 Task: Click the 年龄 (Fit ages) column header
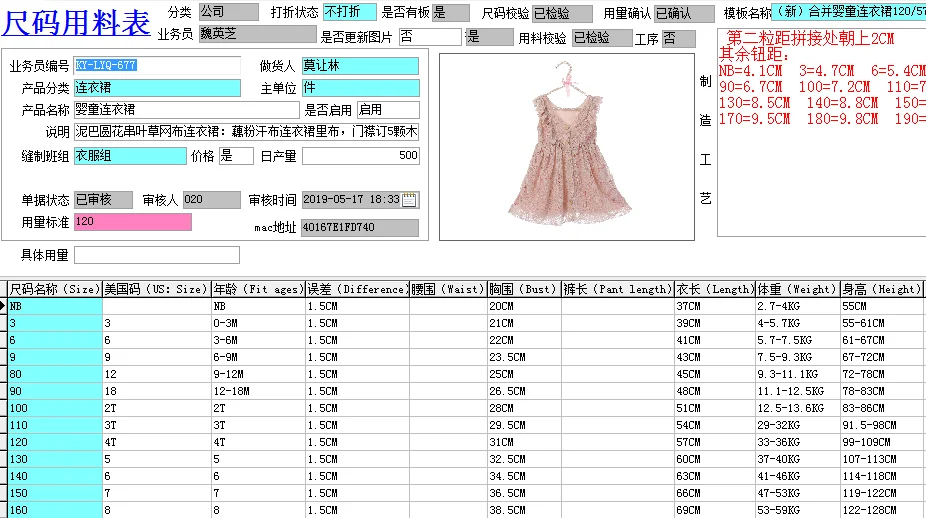(x=258, y=289)
